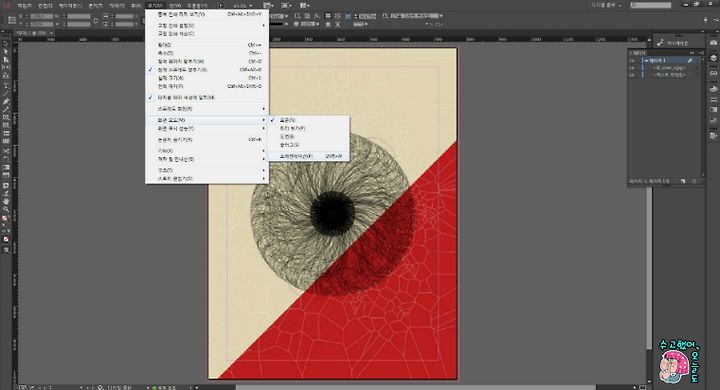The height and width of the screenshot is (390, 720).
Task: Select the Selection tool in the toolbox
Action: click(6, 44)
